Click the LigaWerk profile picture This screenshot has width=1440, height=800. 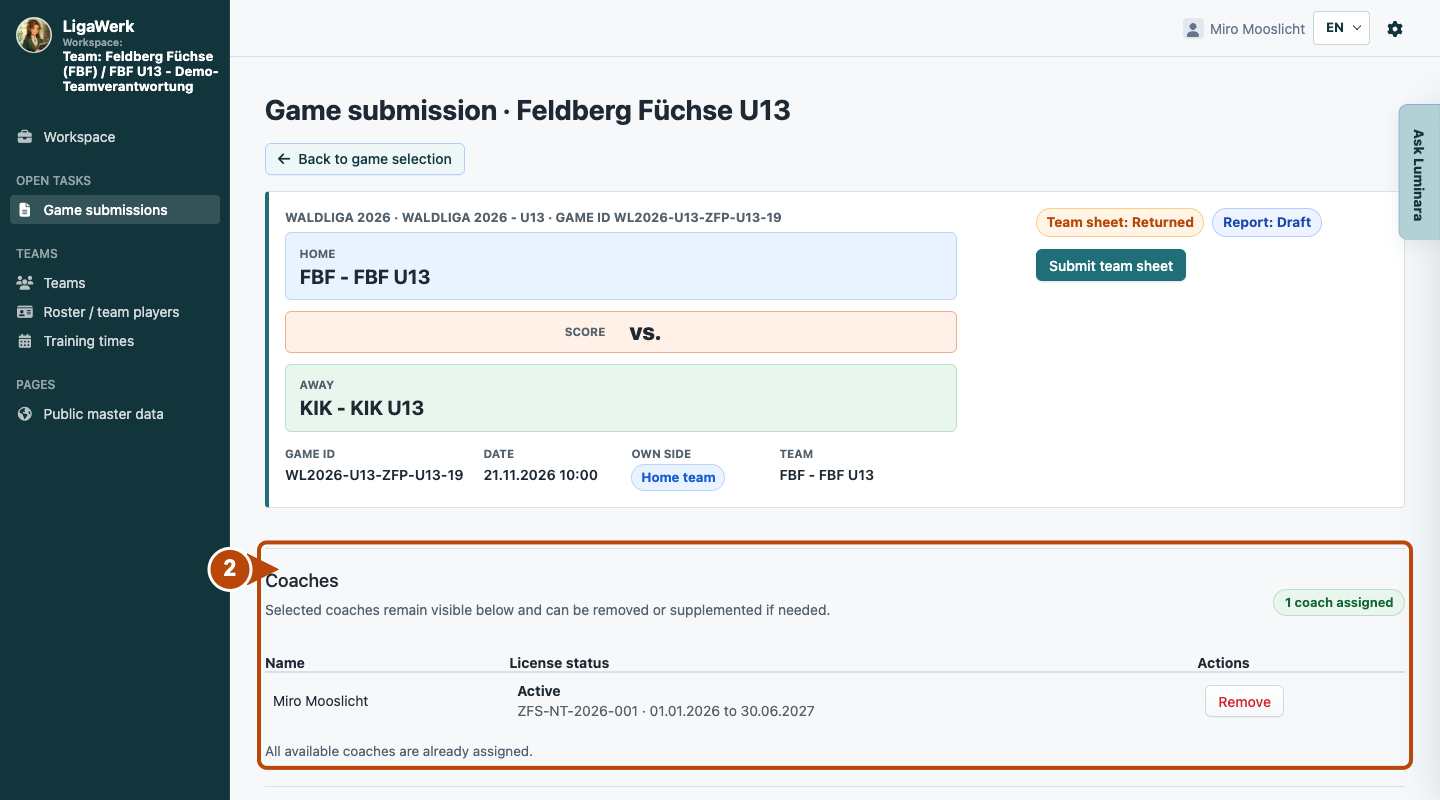[34, 35]
